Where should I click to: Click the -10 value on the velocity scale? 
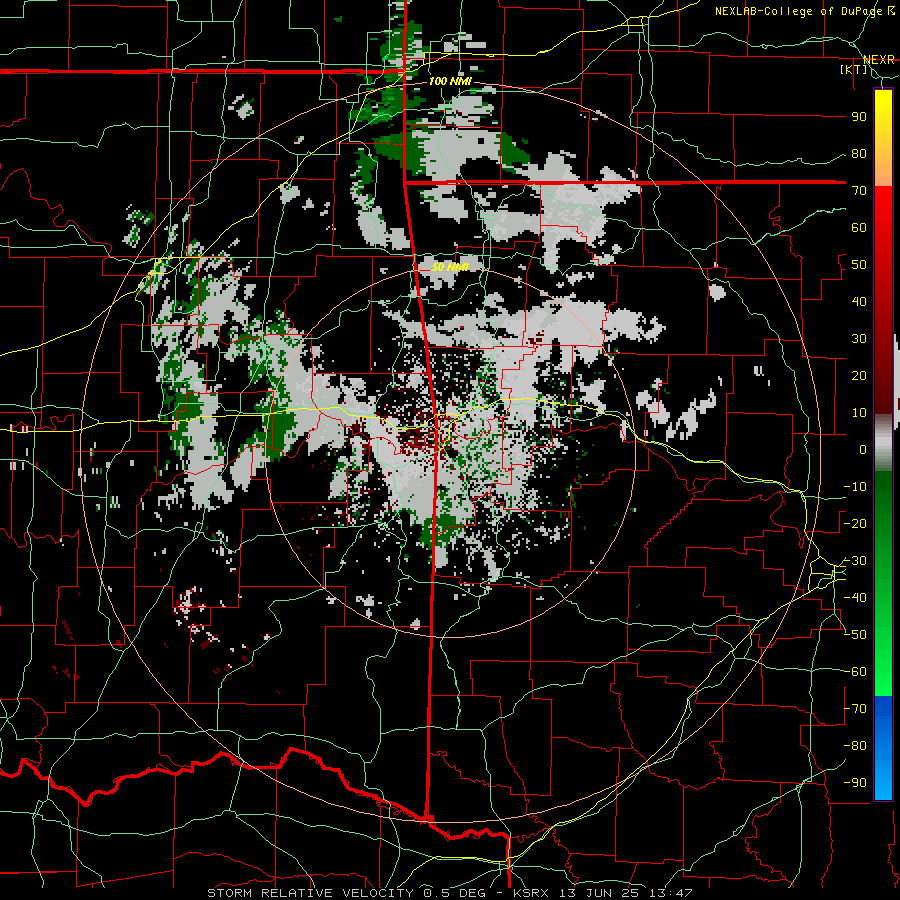(855, 487)
